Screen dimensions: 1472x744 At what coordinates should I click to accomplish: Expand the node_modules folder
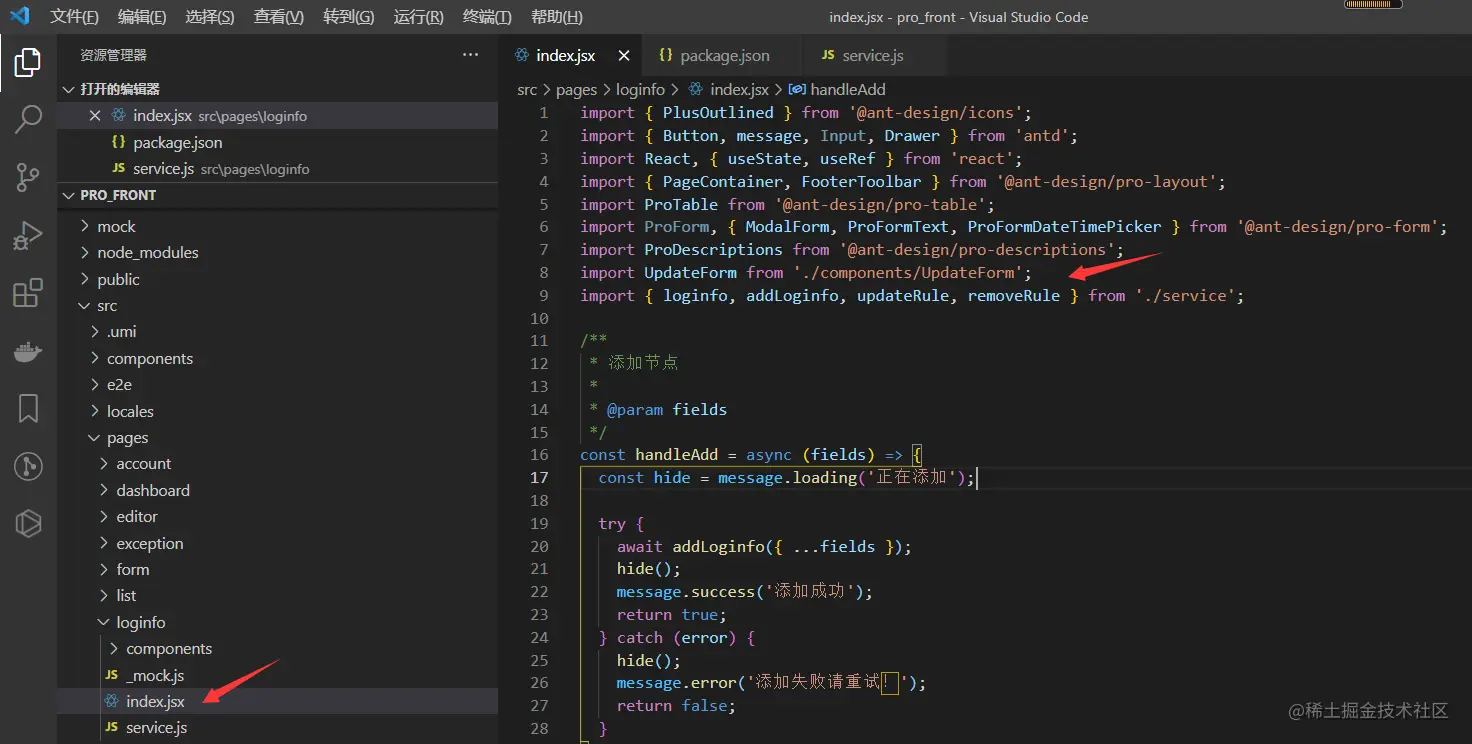point(147,252)
